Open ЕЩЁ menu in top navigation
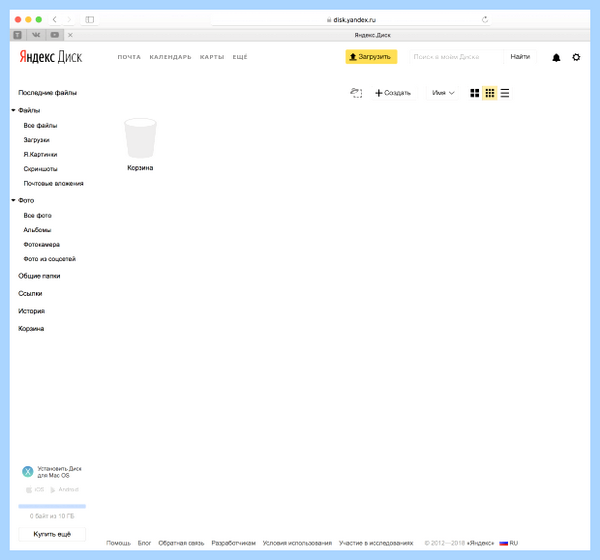 pyautogui.click(x=240, y=57)
